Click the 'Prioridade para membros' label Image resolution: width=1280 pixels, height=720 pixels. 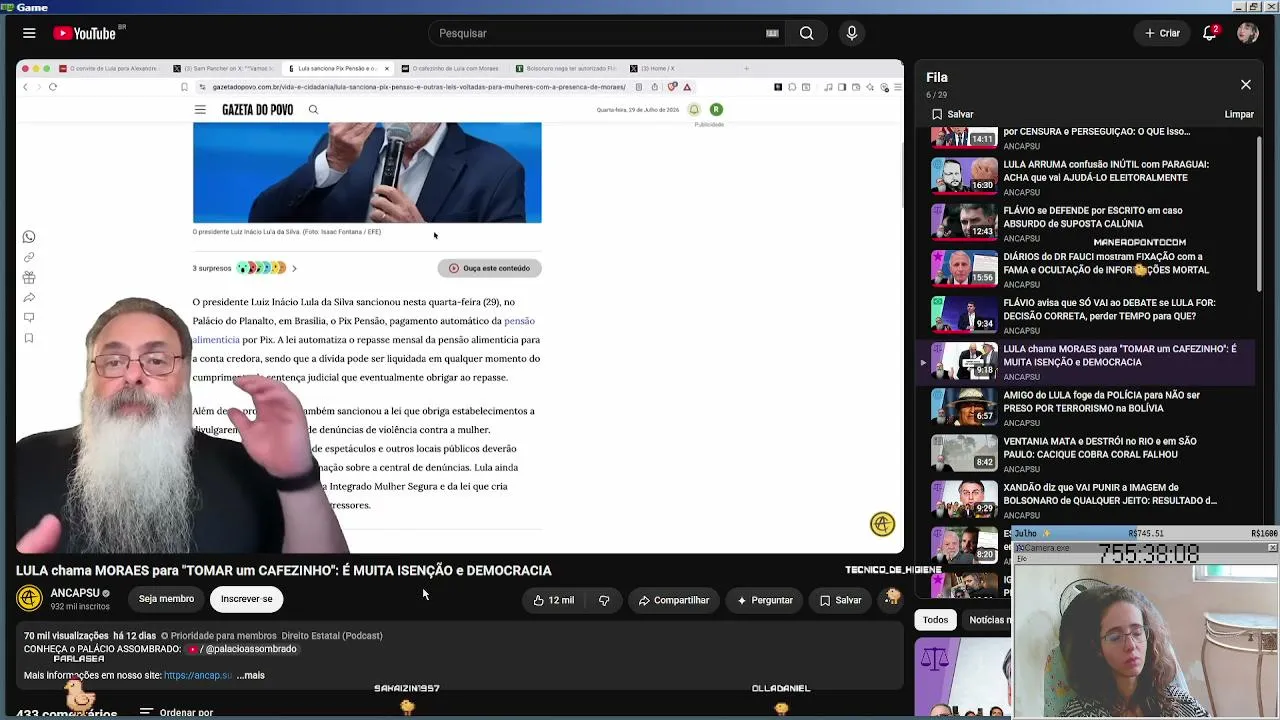click(x=218, y=636)
